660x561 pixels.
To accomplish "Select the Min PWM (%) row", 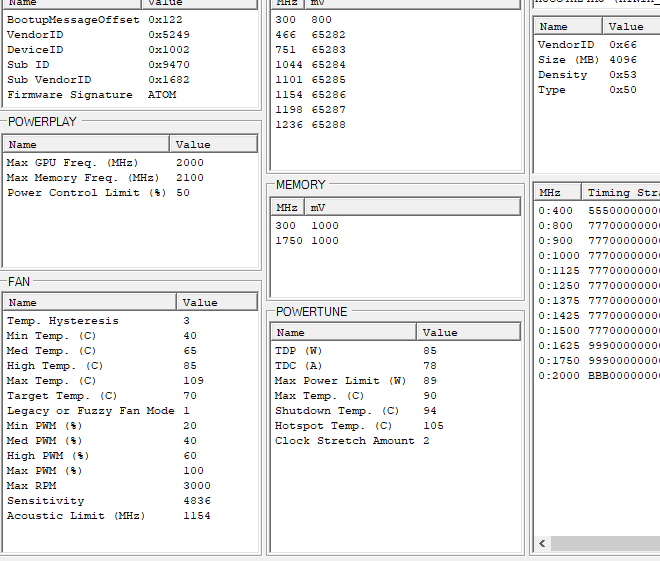I will point(131,426).
